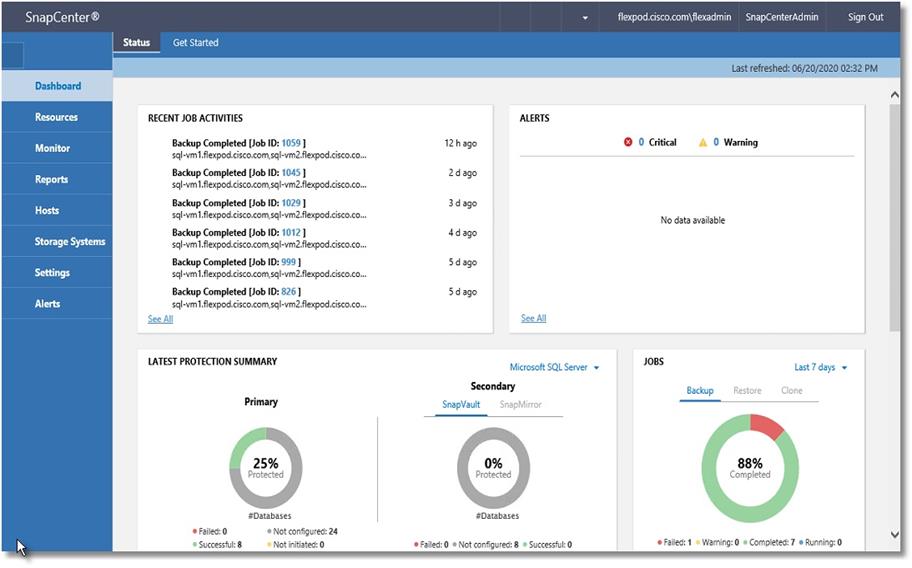Screen dimensions: 912x568
Task: Select the Restore jobs tab
Action: pos(747,391)
